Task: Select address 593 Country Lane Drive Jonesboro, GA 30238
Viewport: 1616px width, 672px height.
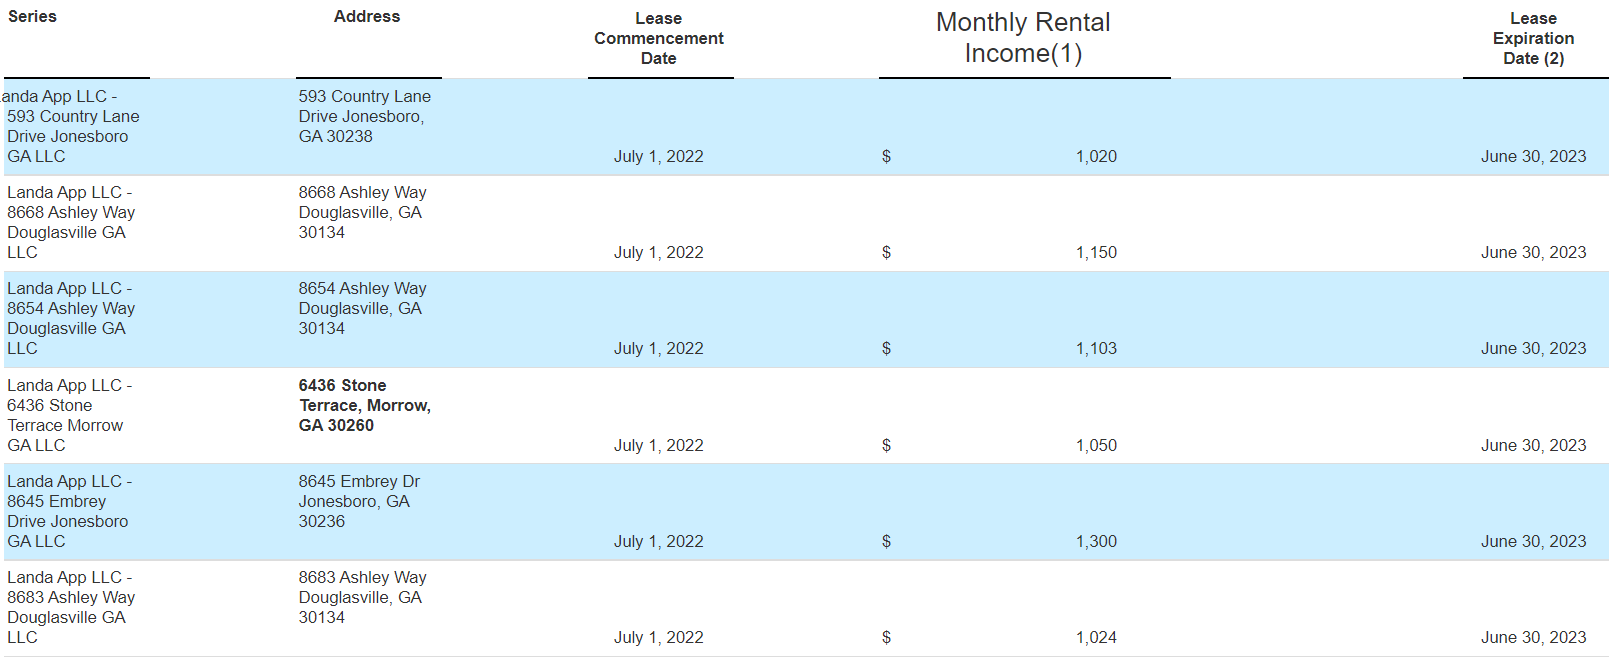Action: click(x=365, y=116)
